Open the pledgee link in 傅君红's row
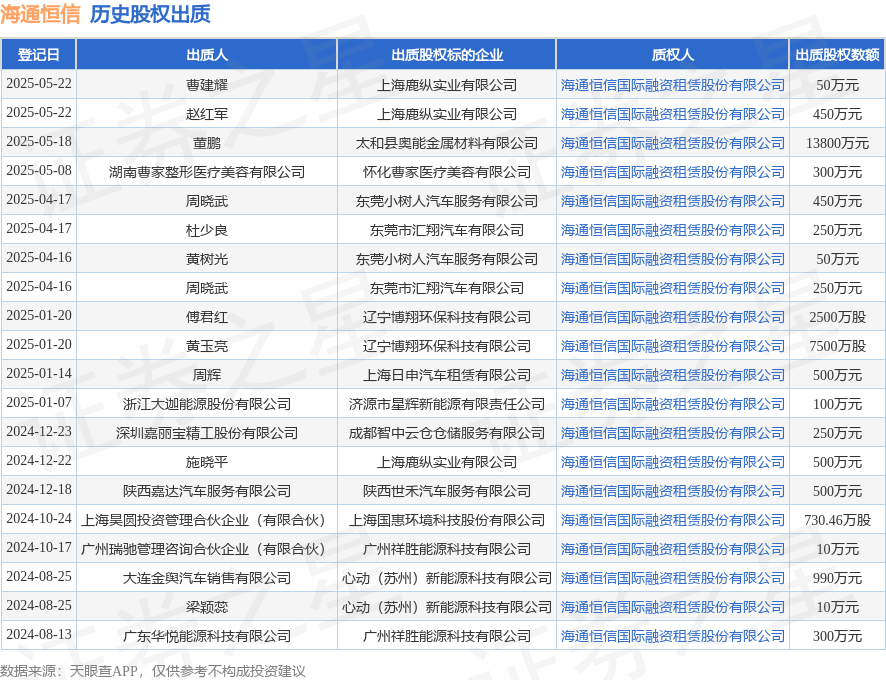This screenshot has height=680, width=886. coord(672,317)
